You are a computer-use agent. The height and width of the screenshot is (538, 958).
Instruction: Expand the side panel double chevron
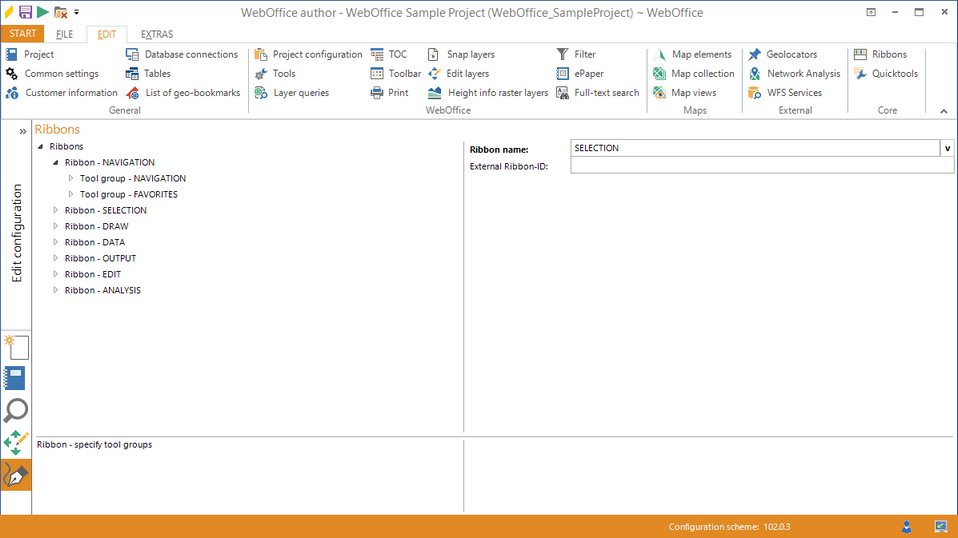23,131
